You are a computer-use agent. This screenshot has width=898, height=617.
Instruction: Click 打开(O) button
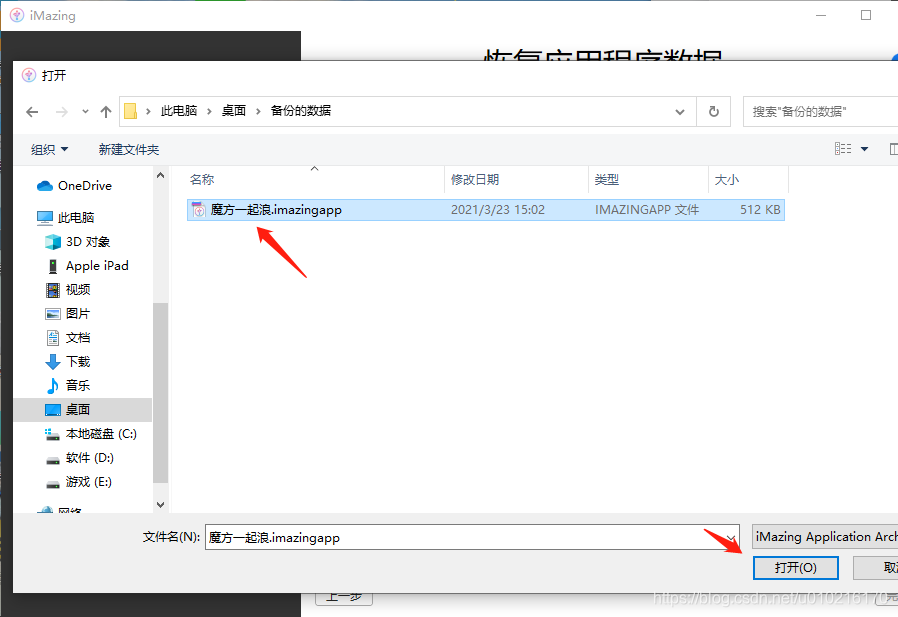[x=795, y=568]
